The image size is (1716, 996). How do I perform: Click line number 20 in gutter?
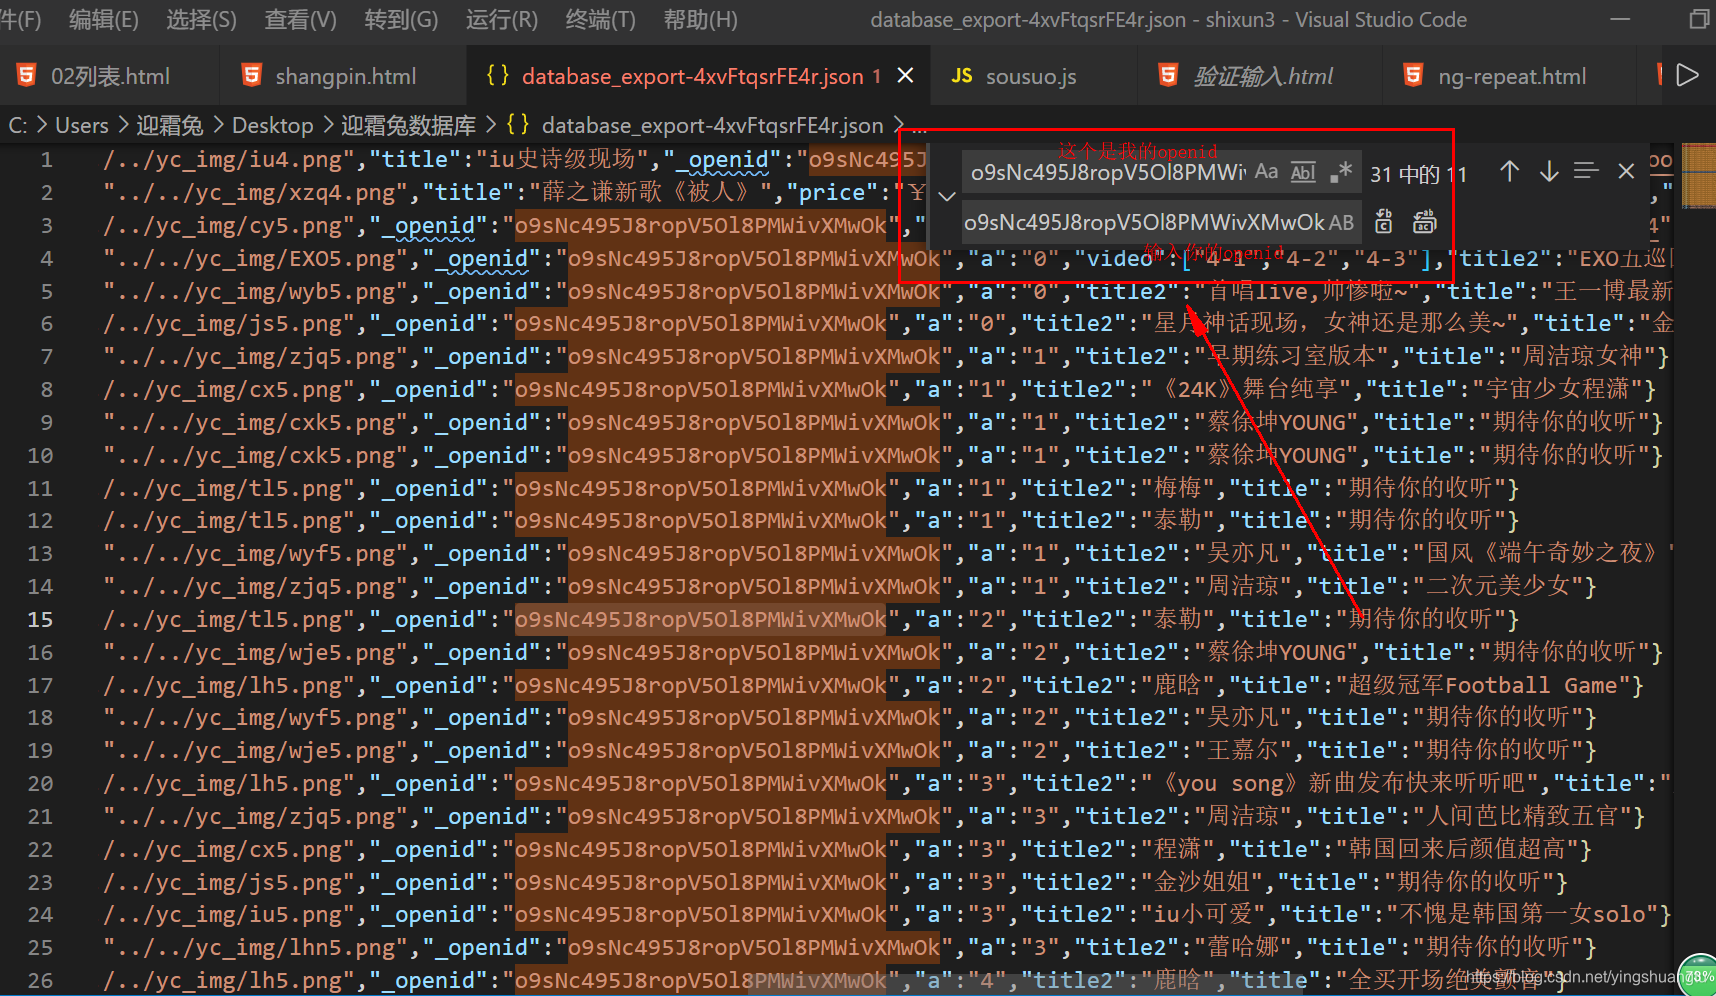40,784
